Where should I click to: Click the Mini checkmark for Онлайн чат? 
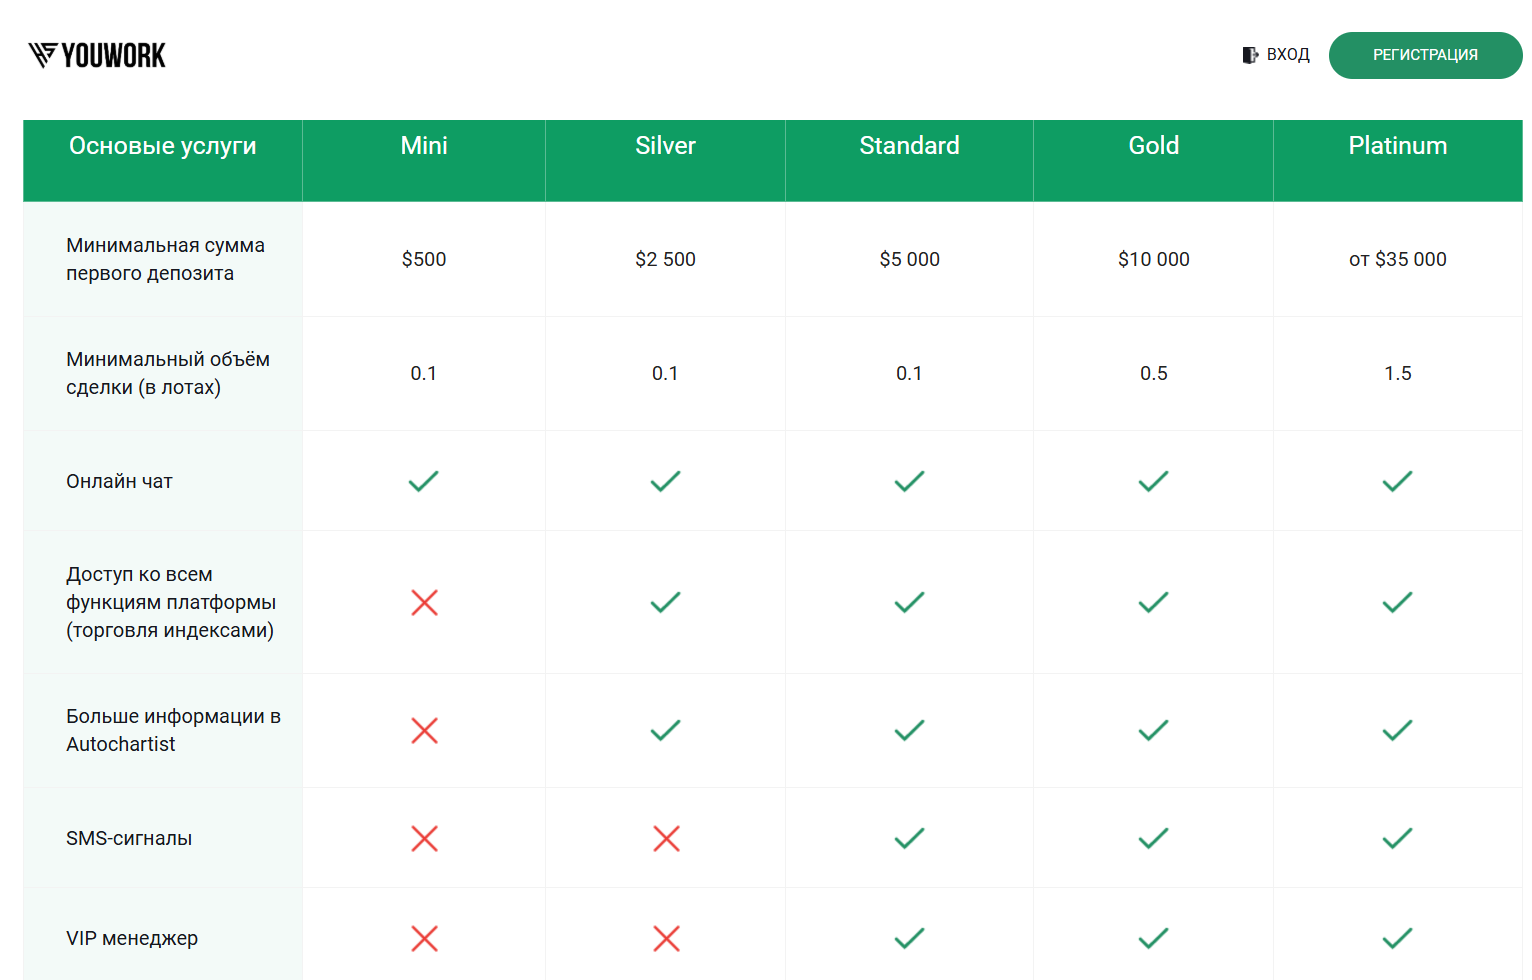tap(424, 481)
